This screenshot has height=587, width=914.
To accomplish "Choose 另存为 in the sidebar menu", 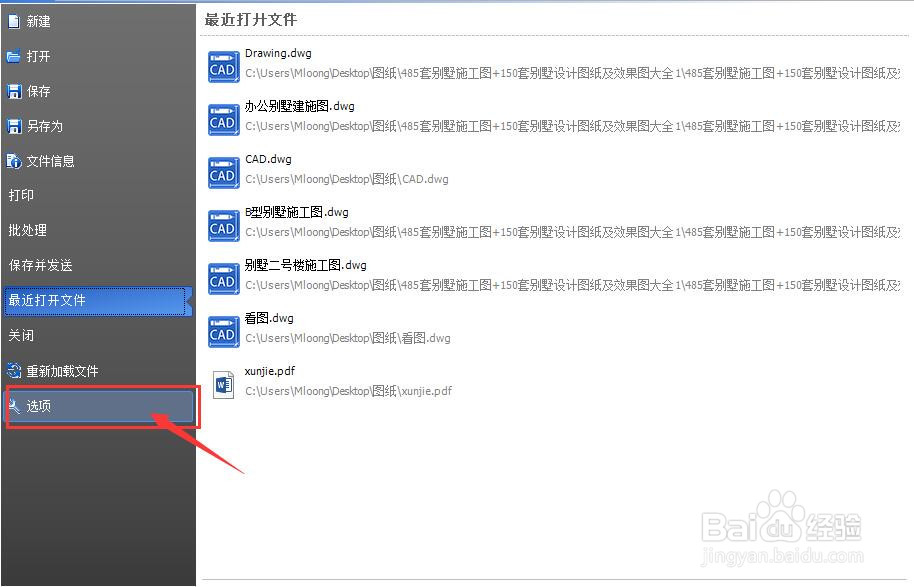I will pos(98,126).
